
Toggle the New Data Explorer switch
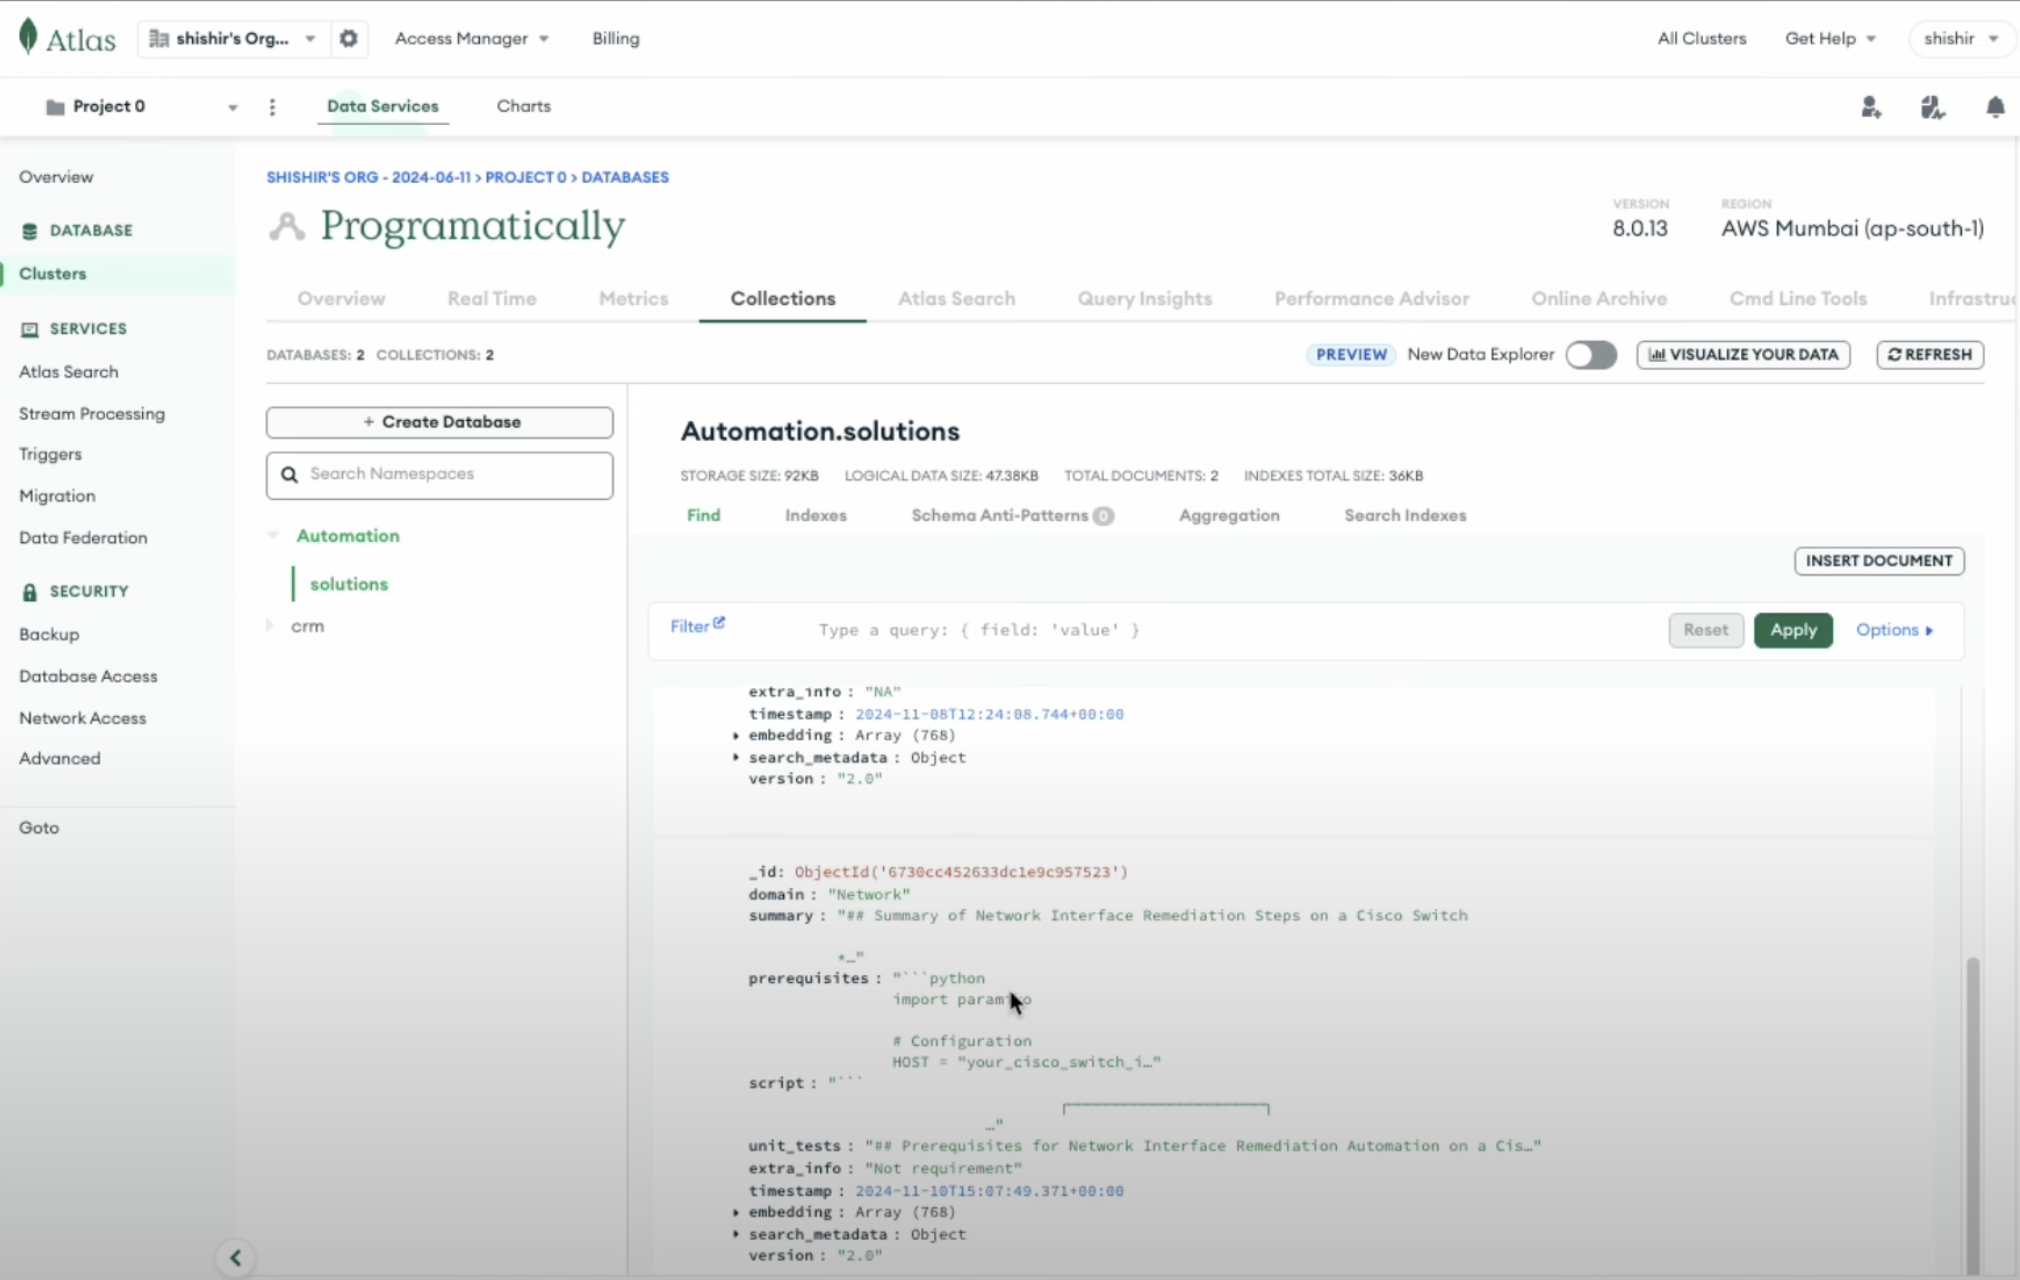[1591, 355]
